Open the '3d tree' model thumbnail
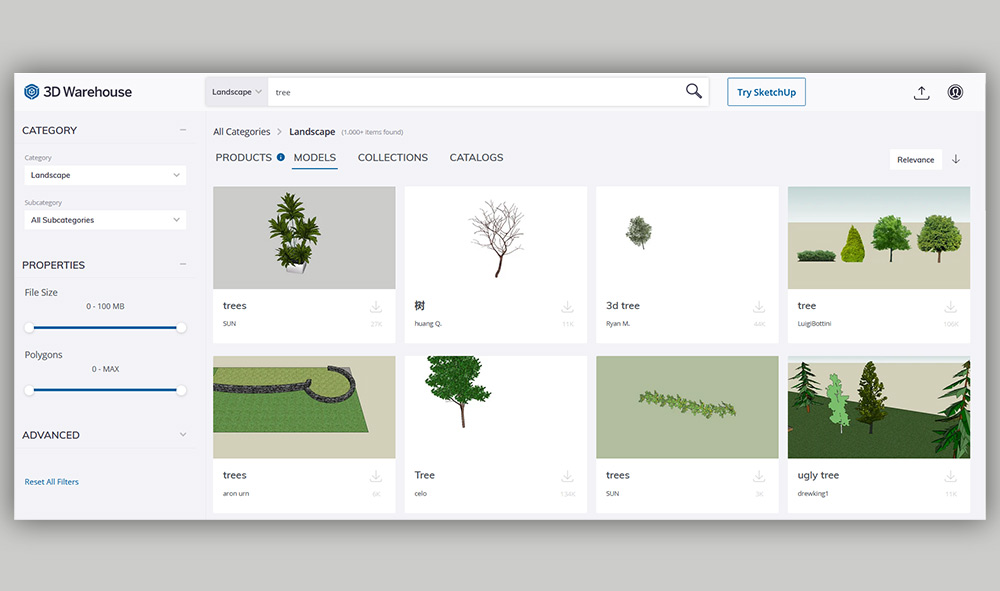Viewport: 1000px width, 591px height. pyautogui.click(x=687, y=238)
